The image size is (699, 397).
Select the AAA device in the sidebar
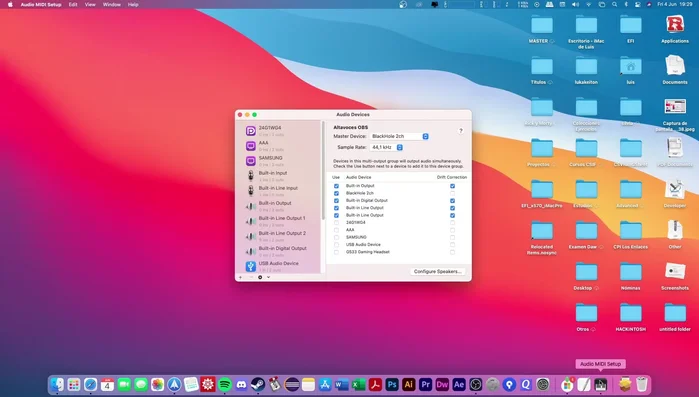pyautogui.click(x=279, y=146)
